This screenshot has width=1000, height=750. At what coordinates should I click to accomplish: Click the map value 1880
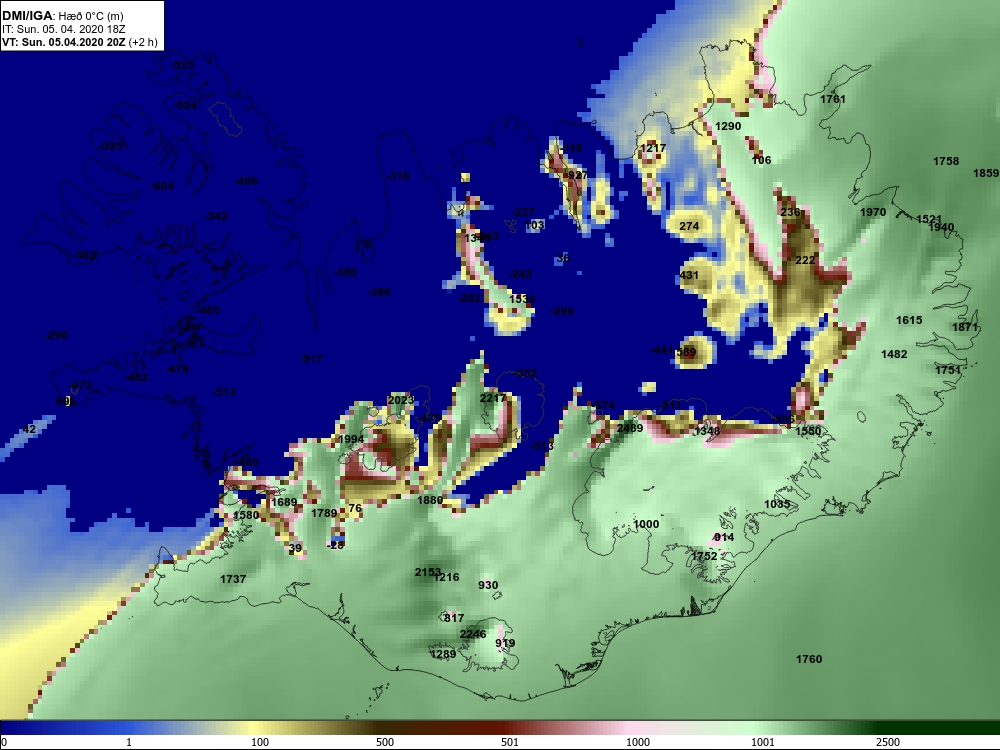430,501
